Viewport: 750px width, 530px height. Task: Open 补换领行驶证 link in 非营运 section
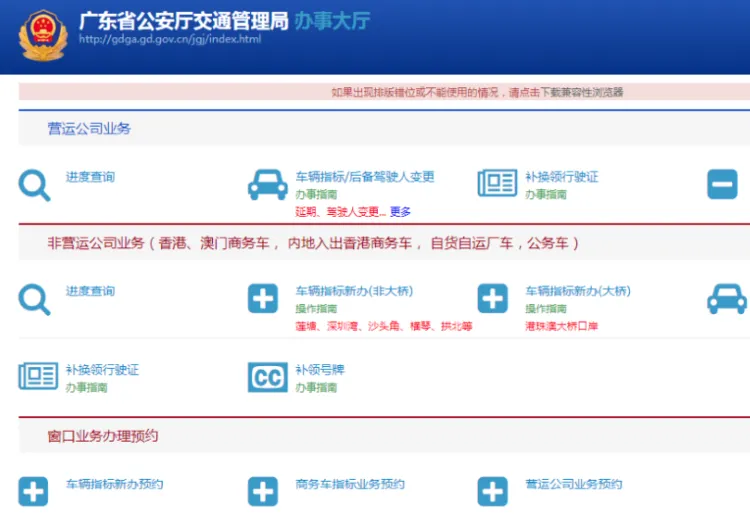tap(102, 370)
